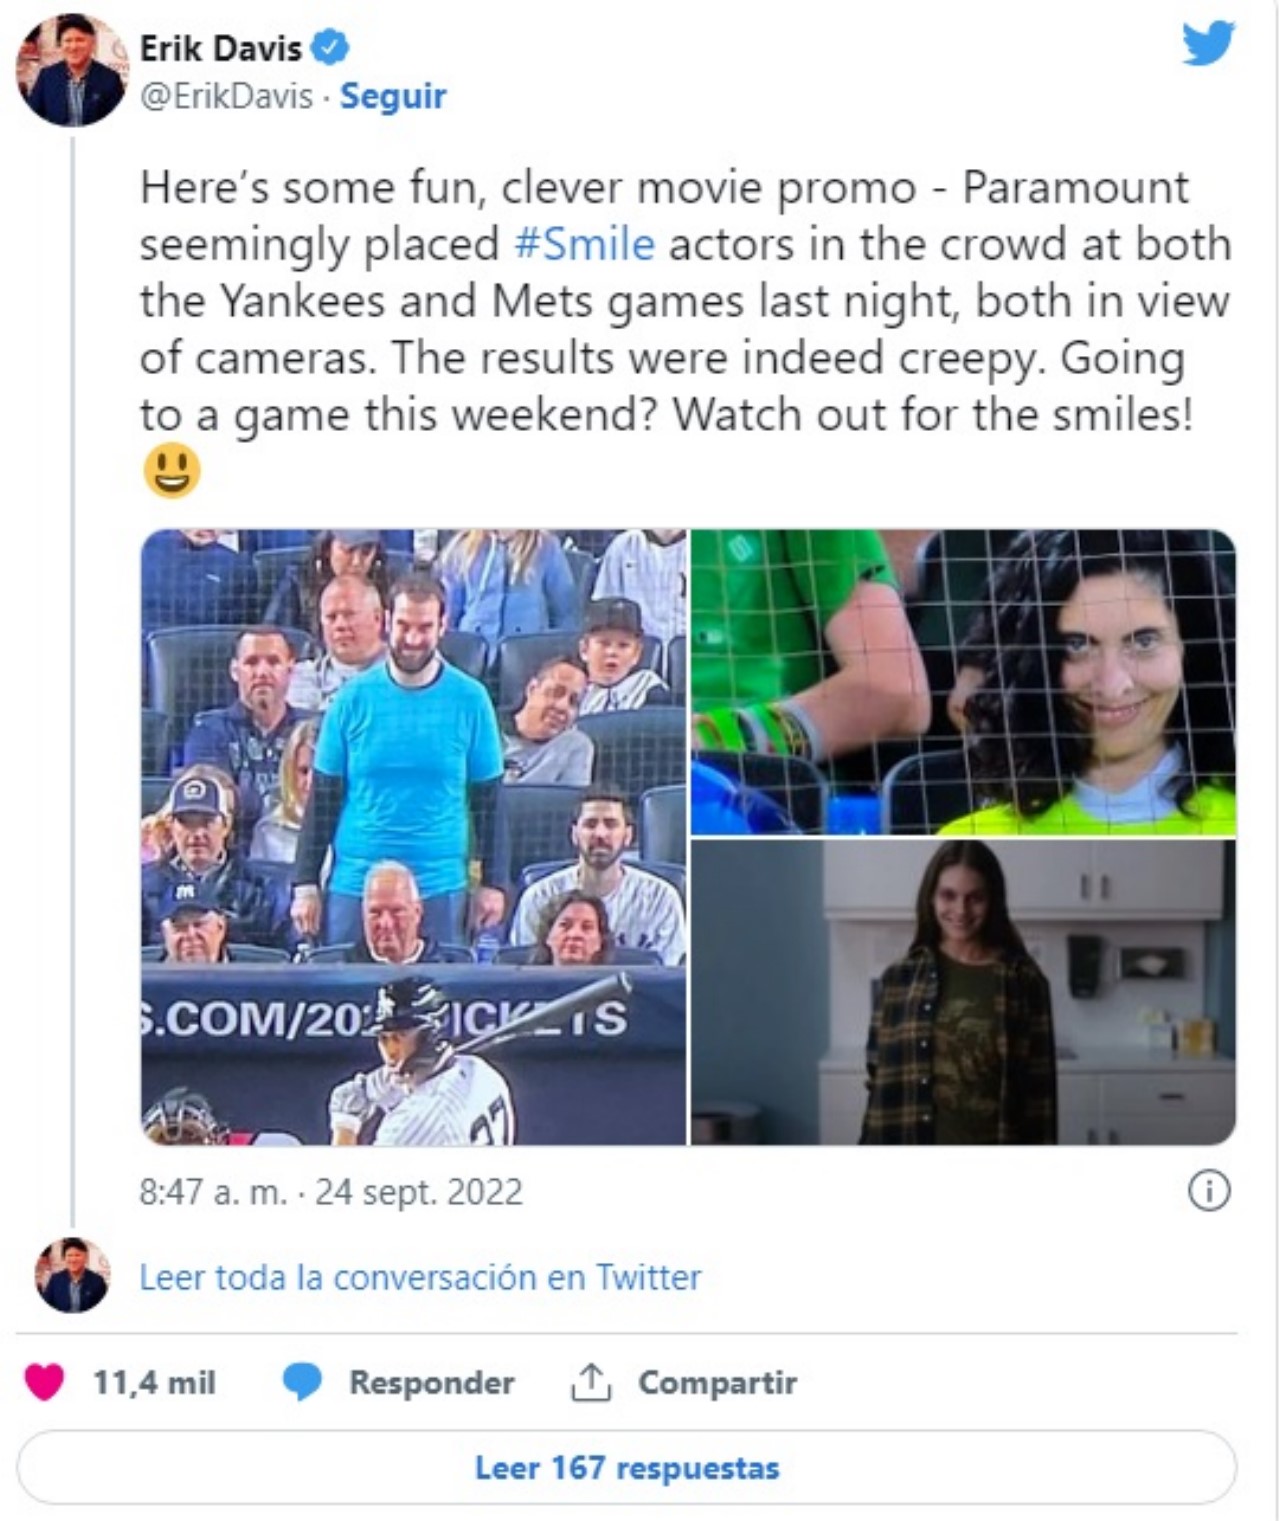Click the share upload arrow icon
This screenshot has width=1280, height=1521.
(x=590, y=1382)
